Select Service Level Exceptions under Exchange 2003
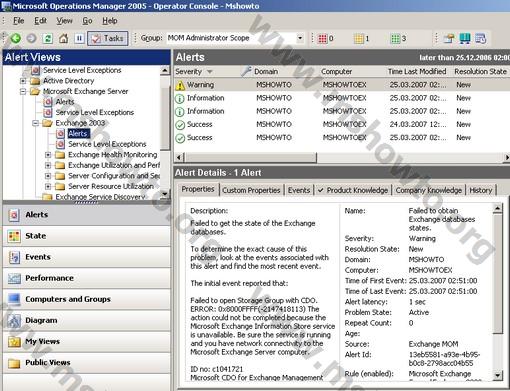This screenshot has height=391, width=510. (x=107, y=144)
